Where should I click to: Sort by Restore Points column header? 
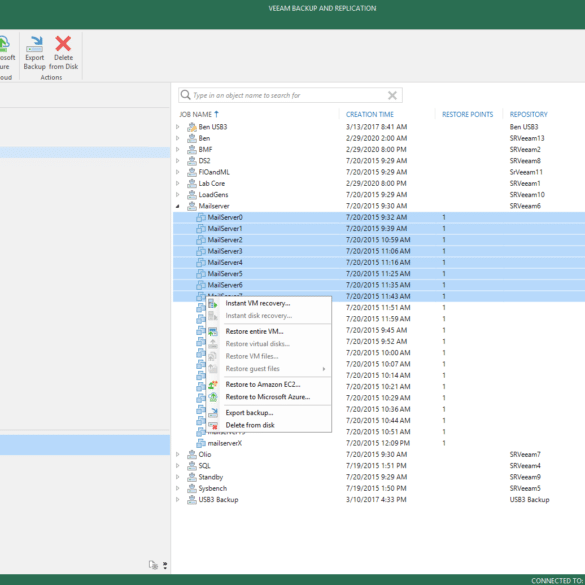(467, 115)
